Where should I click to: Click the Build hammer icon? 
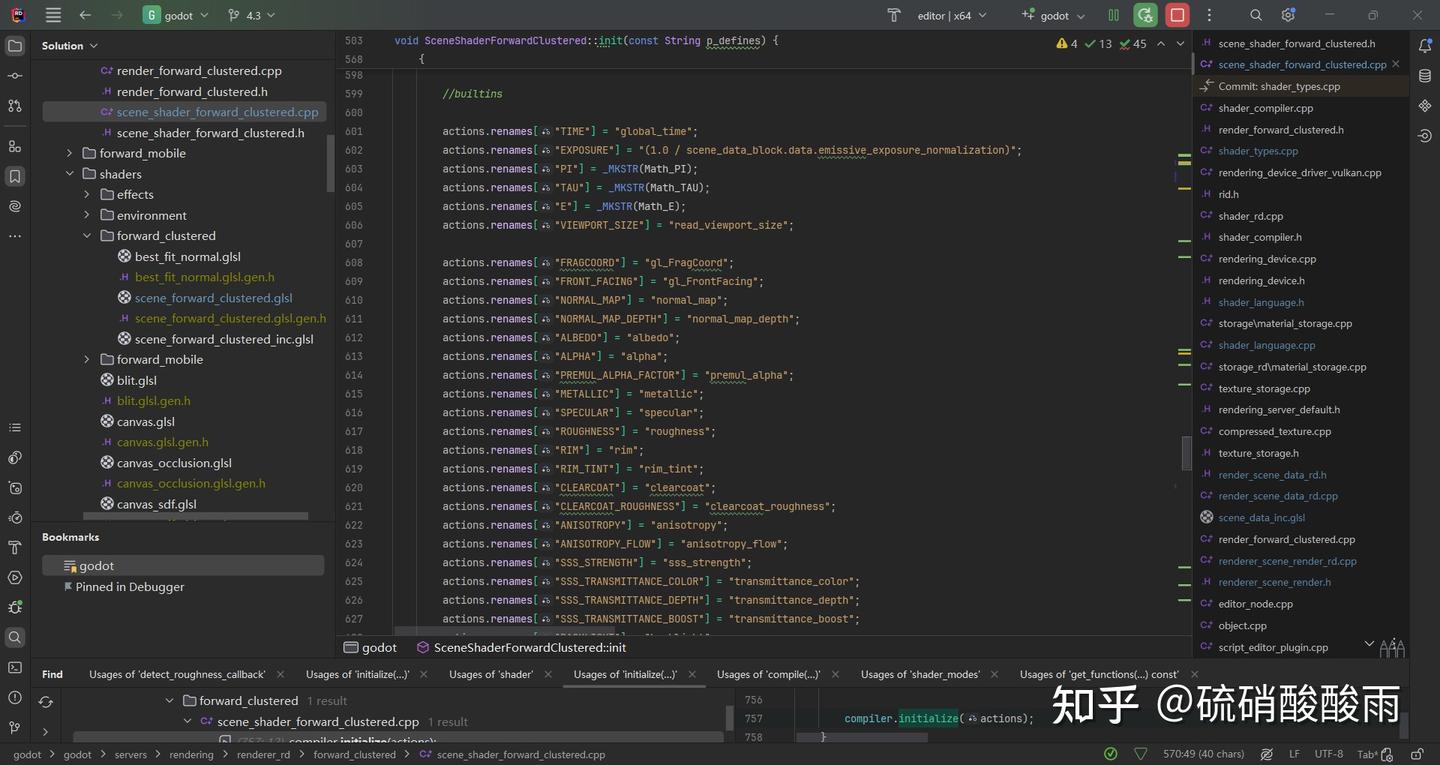click(894, 15)
